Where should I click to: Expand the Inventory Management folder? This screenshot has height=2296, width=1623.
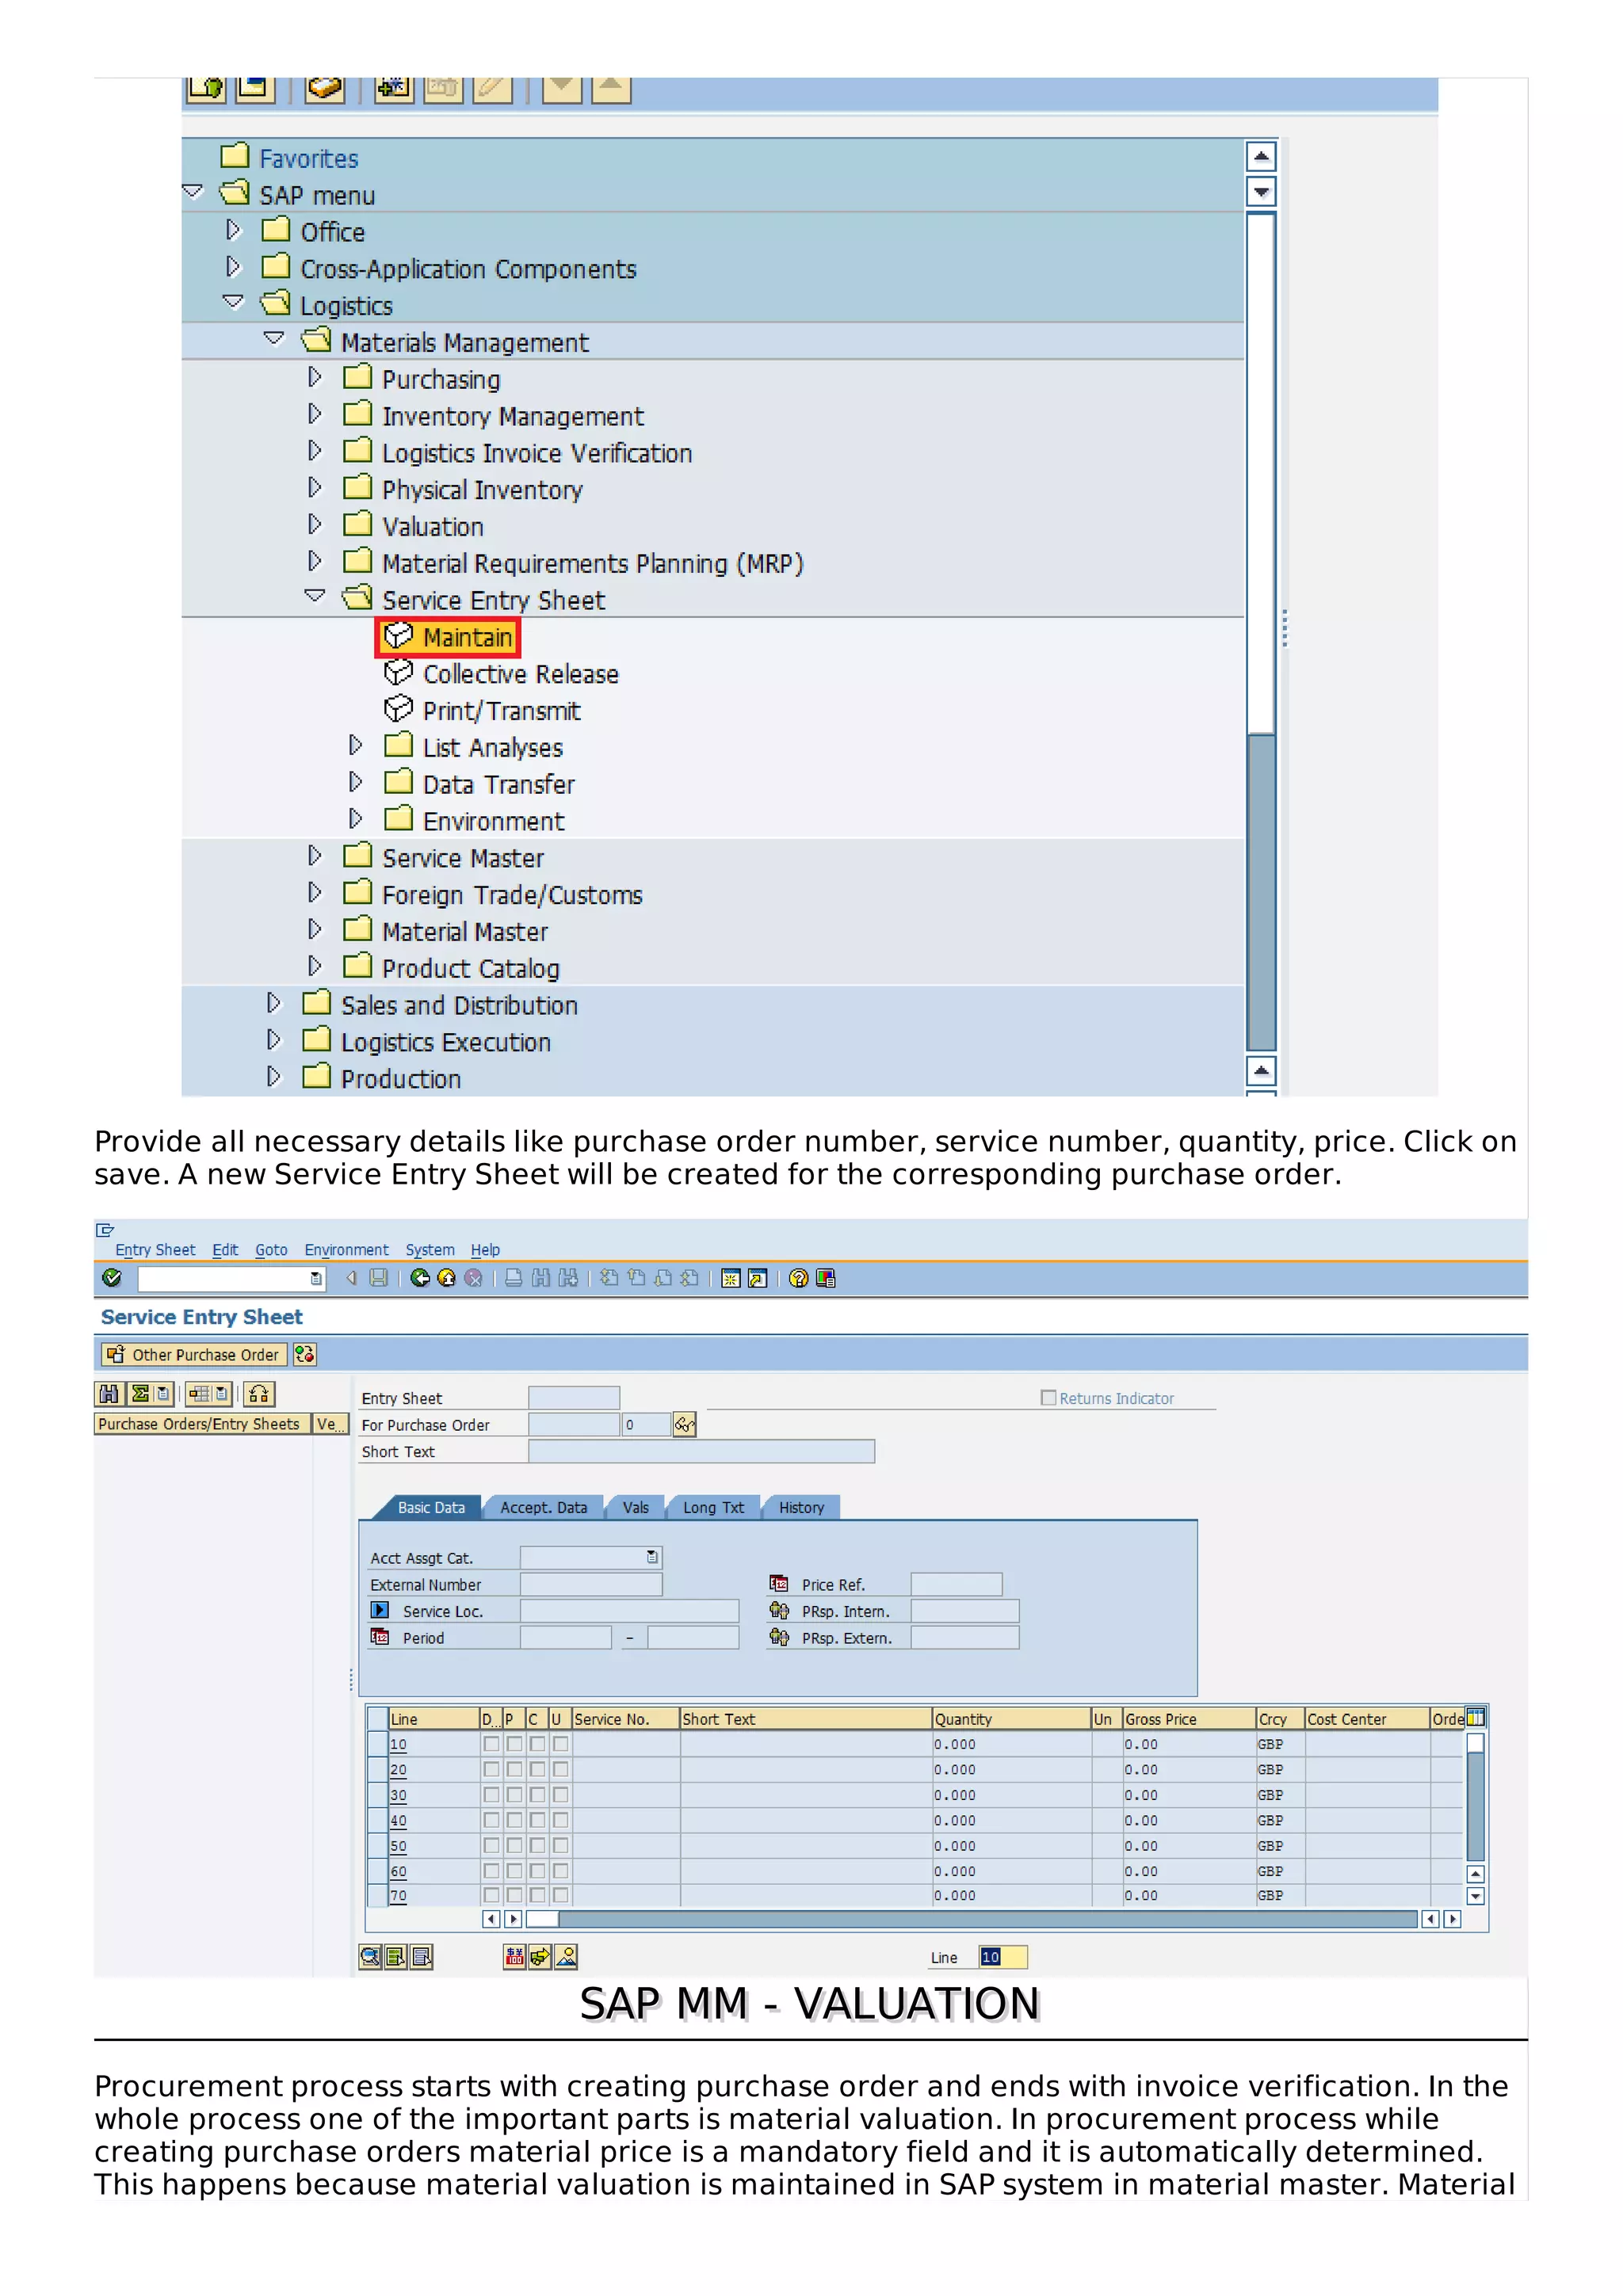(x=315, y=414)
